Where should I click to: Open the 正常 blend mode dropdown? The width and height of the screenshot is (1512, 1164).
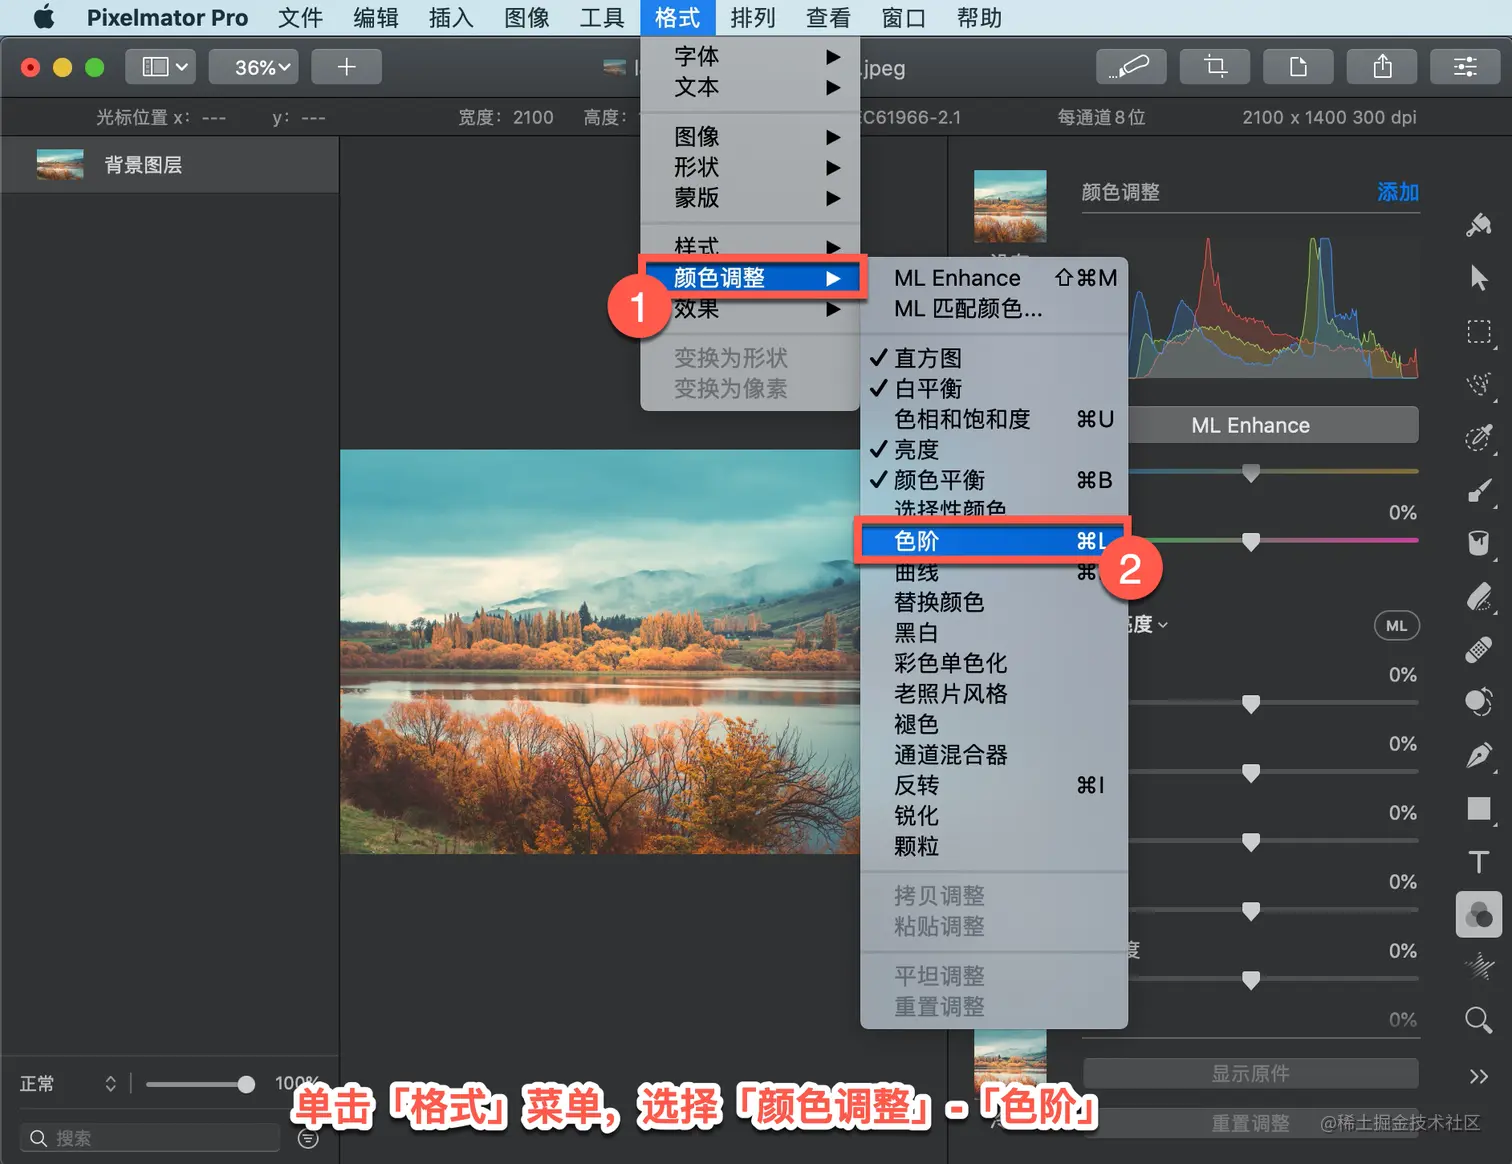pos(68,1084)
